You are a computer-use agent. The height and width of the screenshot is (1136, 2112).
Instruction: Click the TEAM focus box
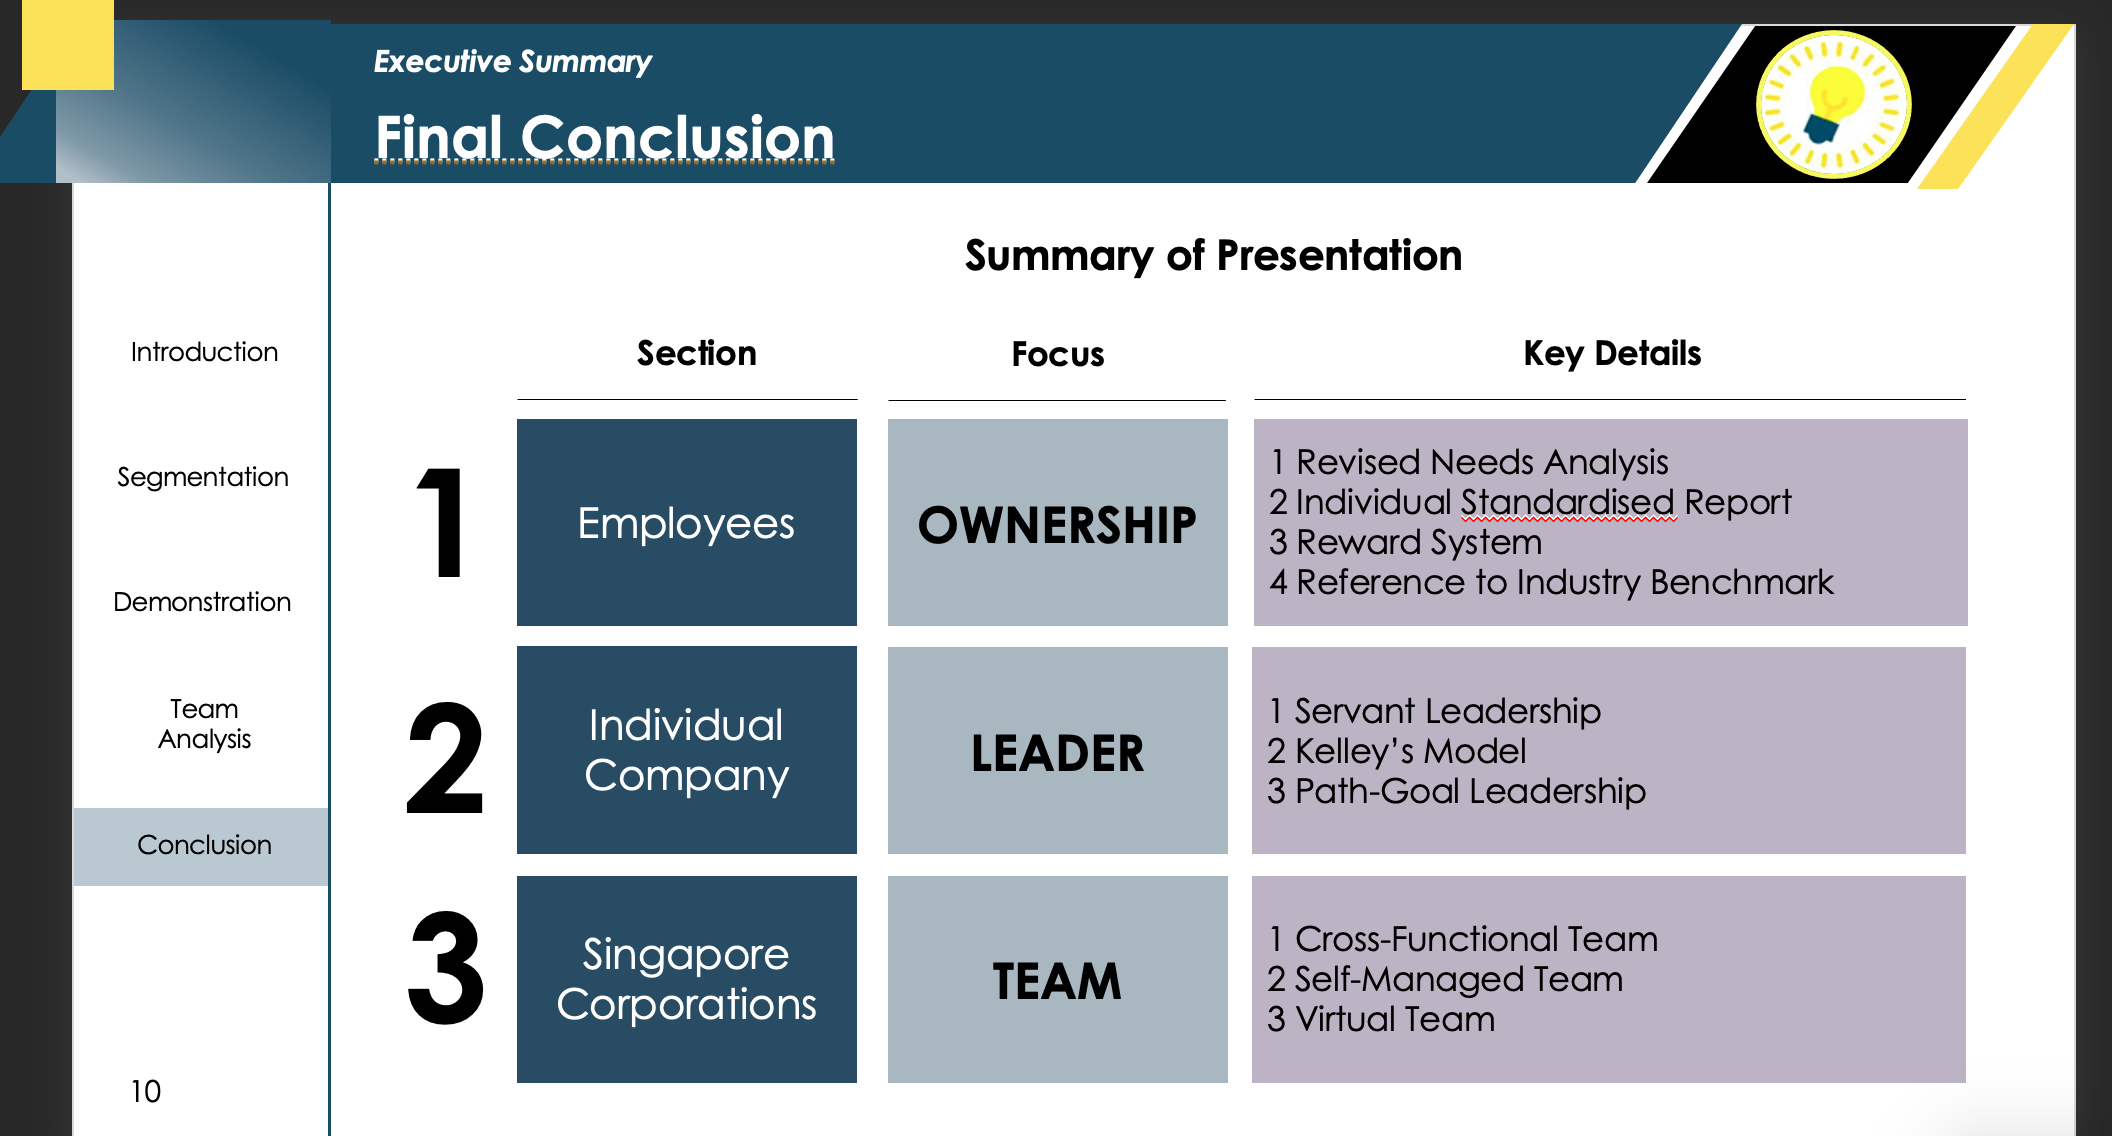click(1057, 979)
